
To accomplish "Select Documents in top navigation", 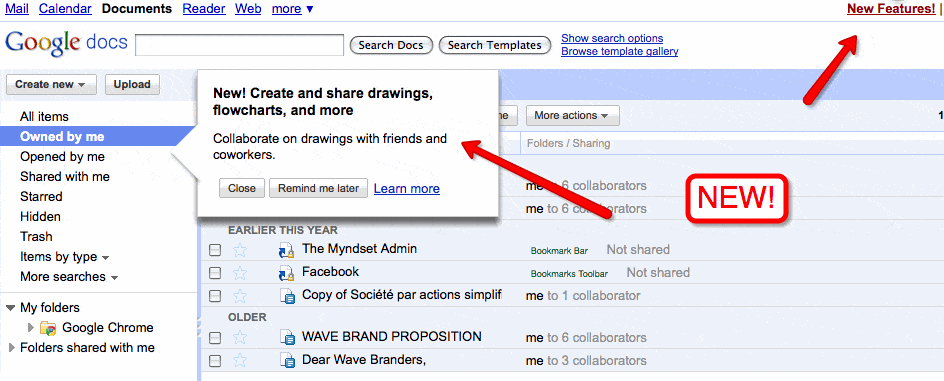I will tap(137, 9).
